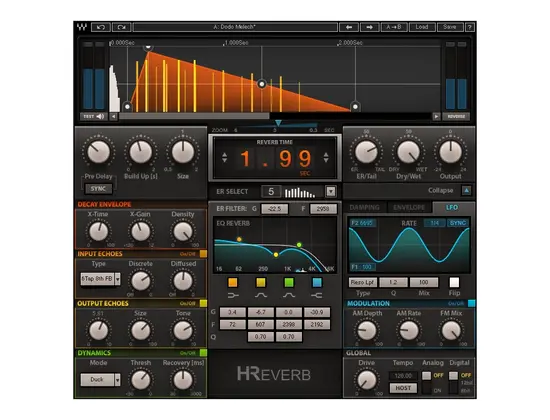
Task: Click the LFO RATE 1/4 value
Action: tap(434, 223)
